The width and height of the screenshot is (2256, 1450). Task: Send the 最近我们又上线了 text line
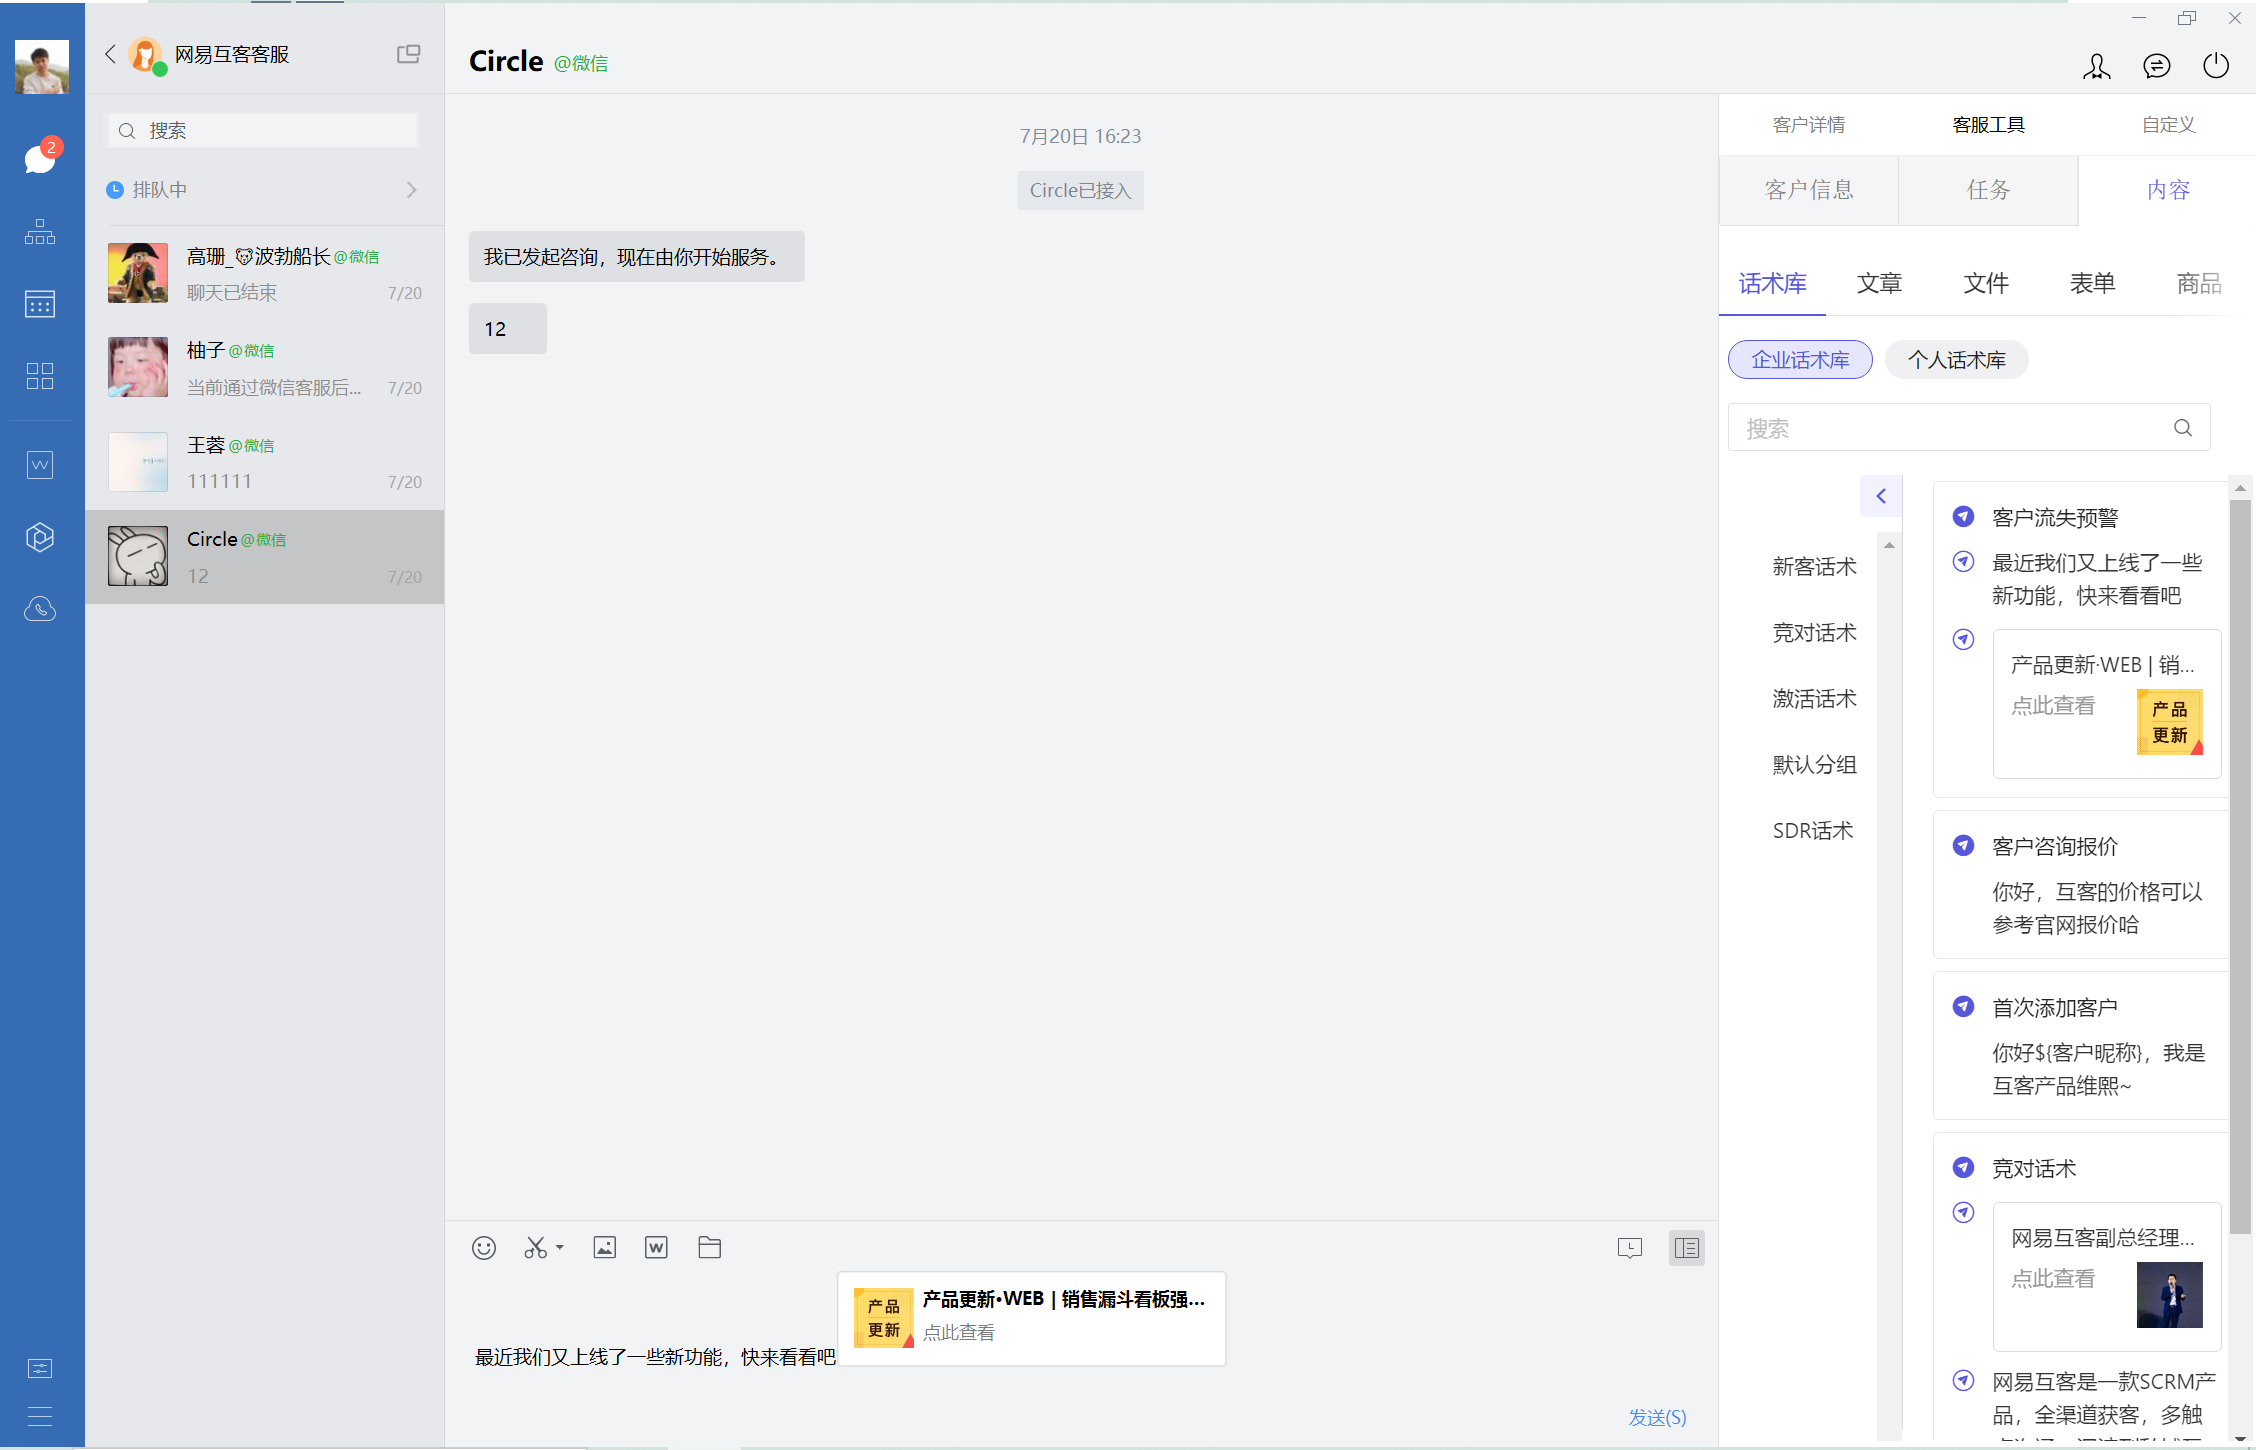coord(1963,562)
